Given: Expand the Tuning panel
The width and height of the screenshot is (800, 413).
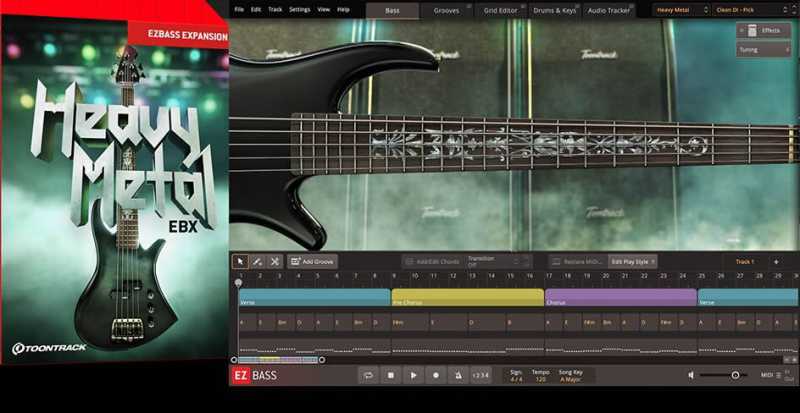Looking at the screenshot, I should [764, 50].
